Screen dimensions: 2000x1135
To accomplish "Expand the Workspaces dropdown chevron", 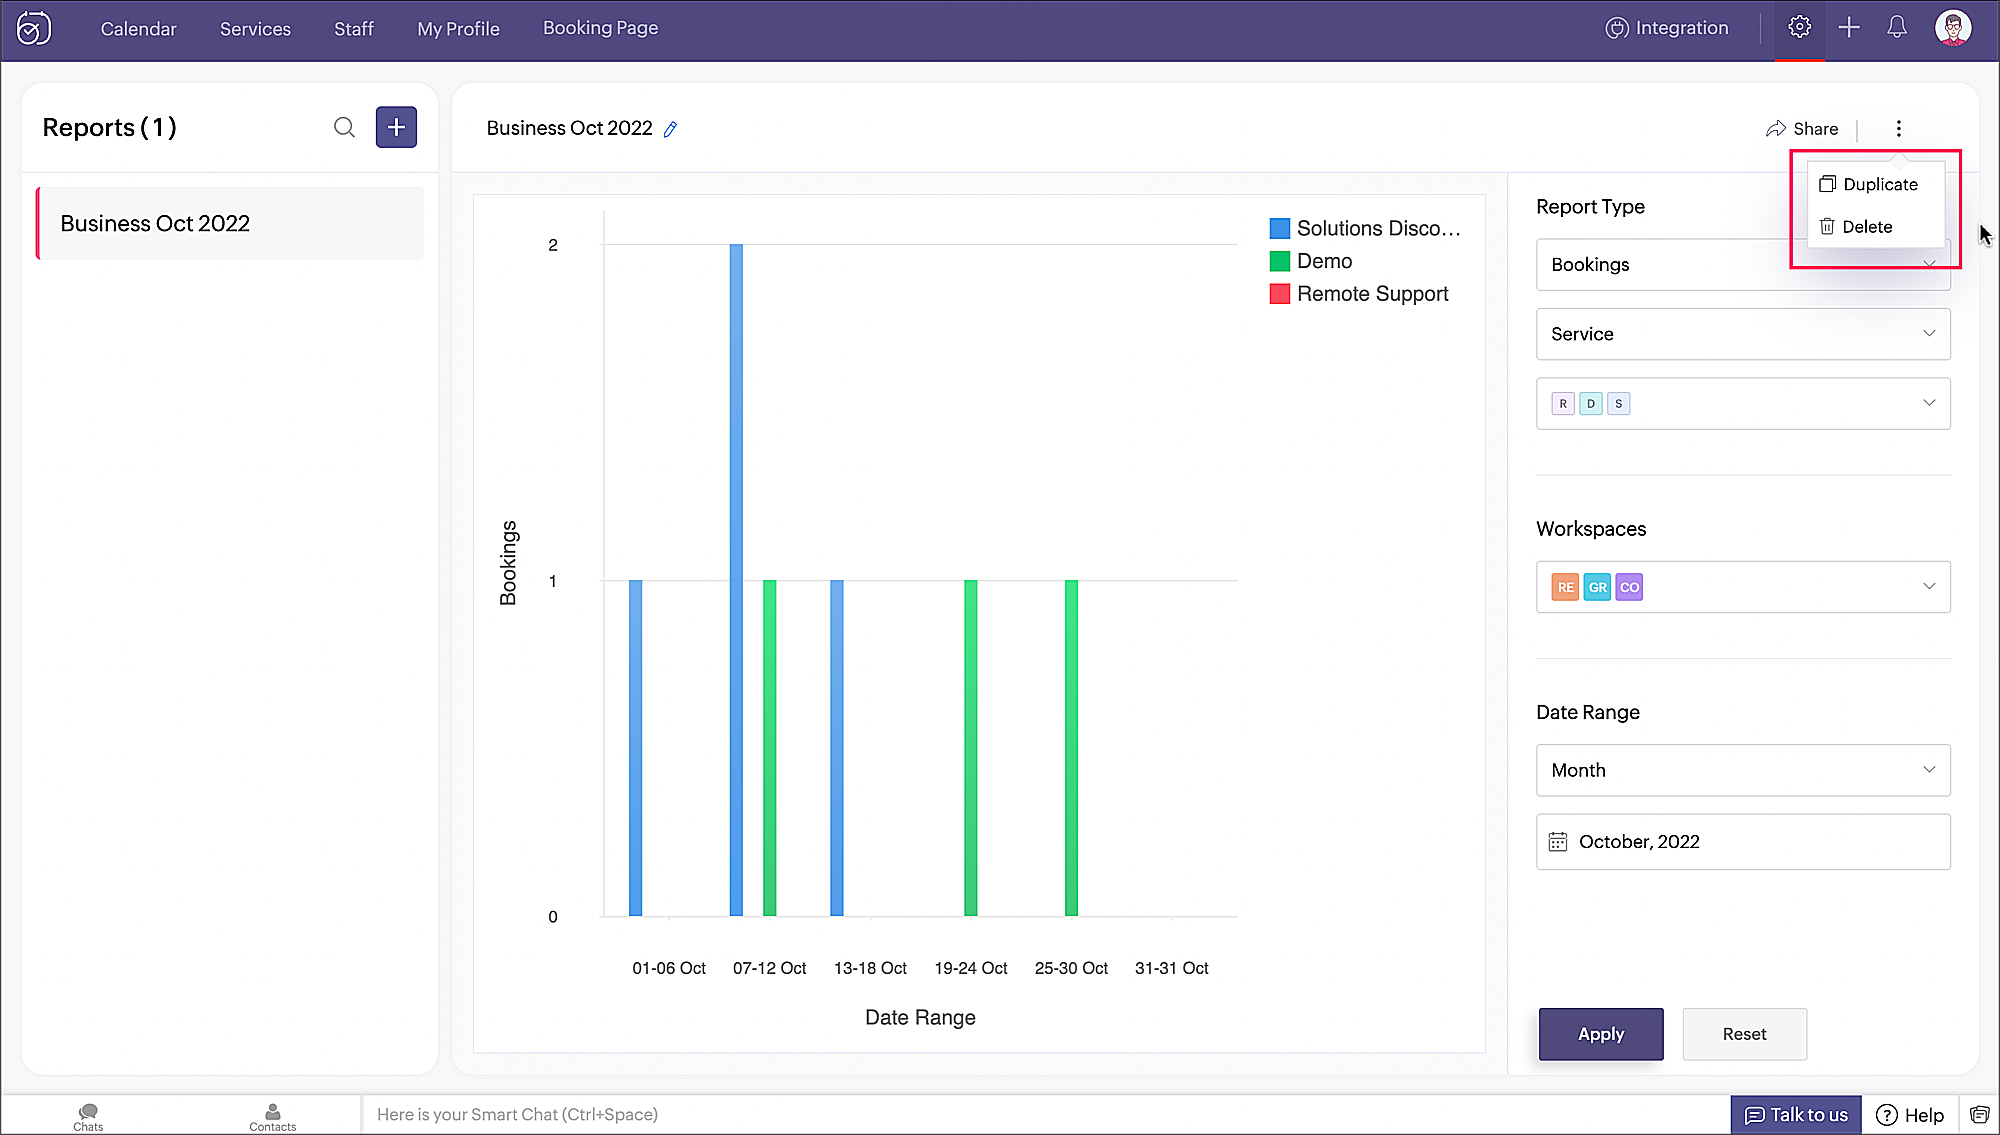I will (x=1929, y=586).
